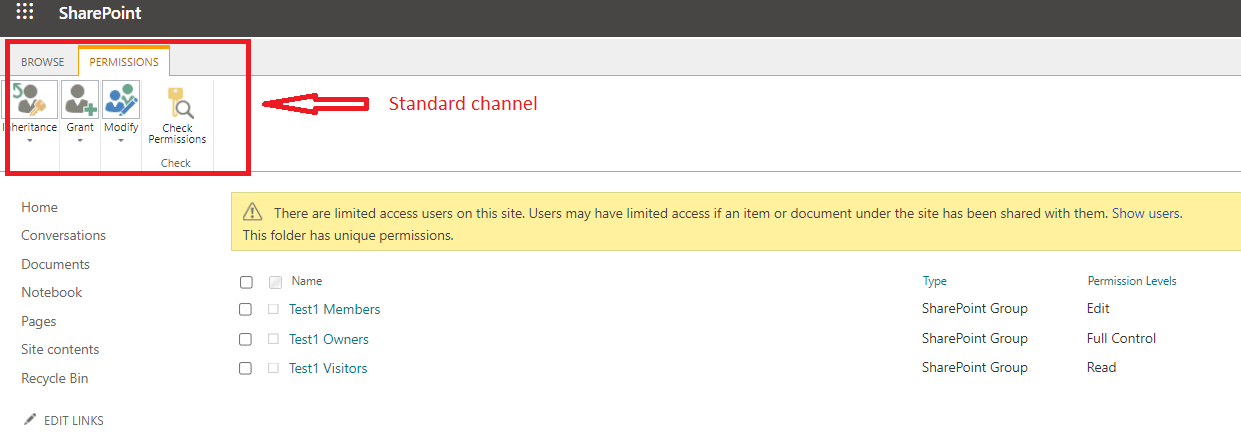Tick the select-all checkbox in header row
Screen dimensions: 1241x437
coord(246,282)
